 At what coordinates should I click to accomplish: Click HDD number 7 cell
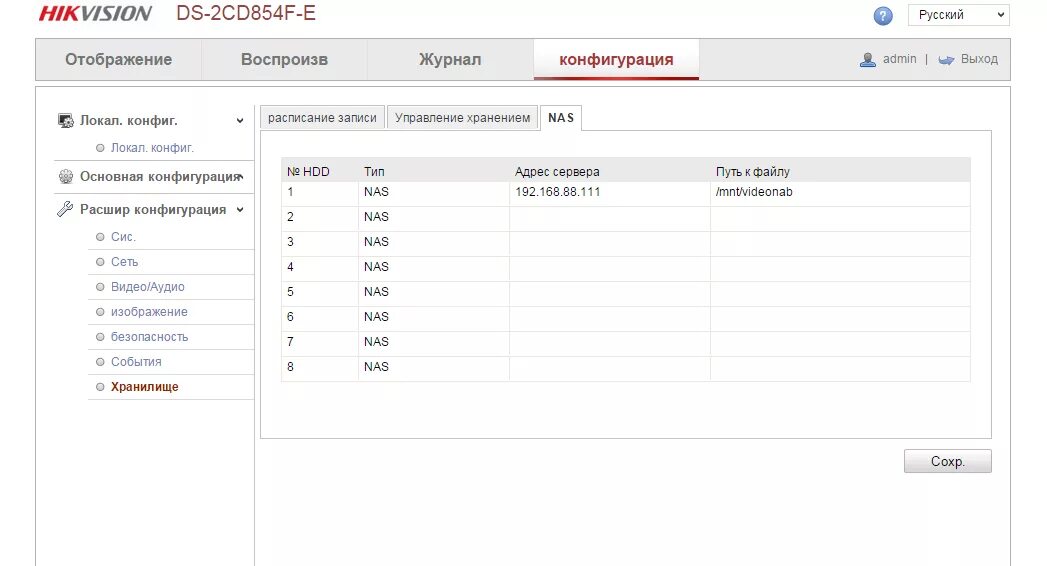[x=320, y=342]
